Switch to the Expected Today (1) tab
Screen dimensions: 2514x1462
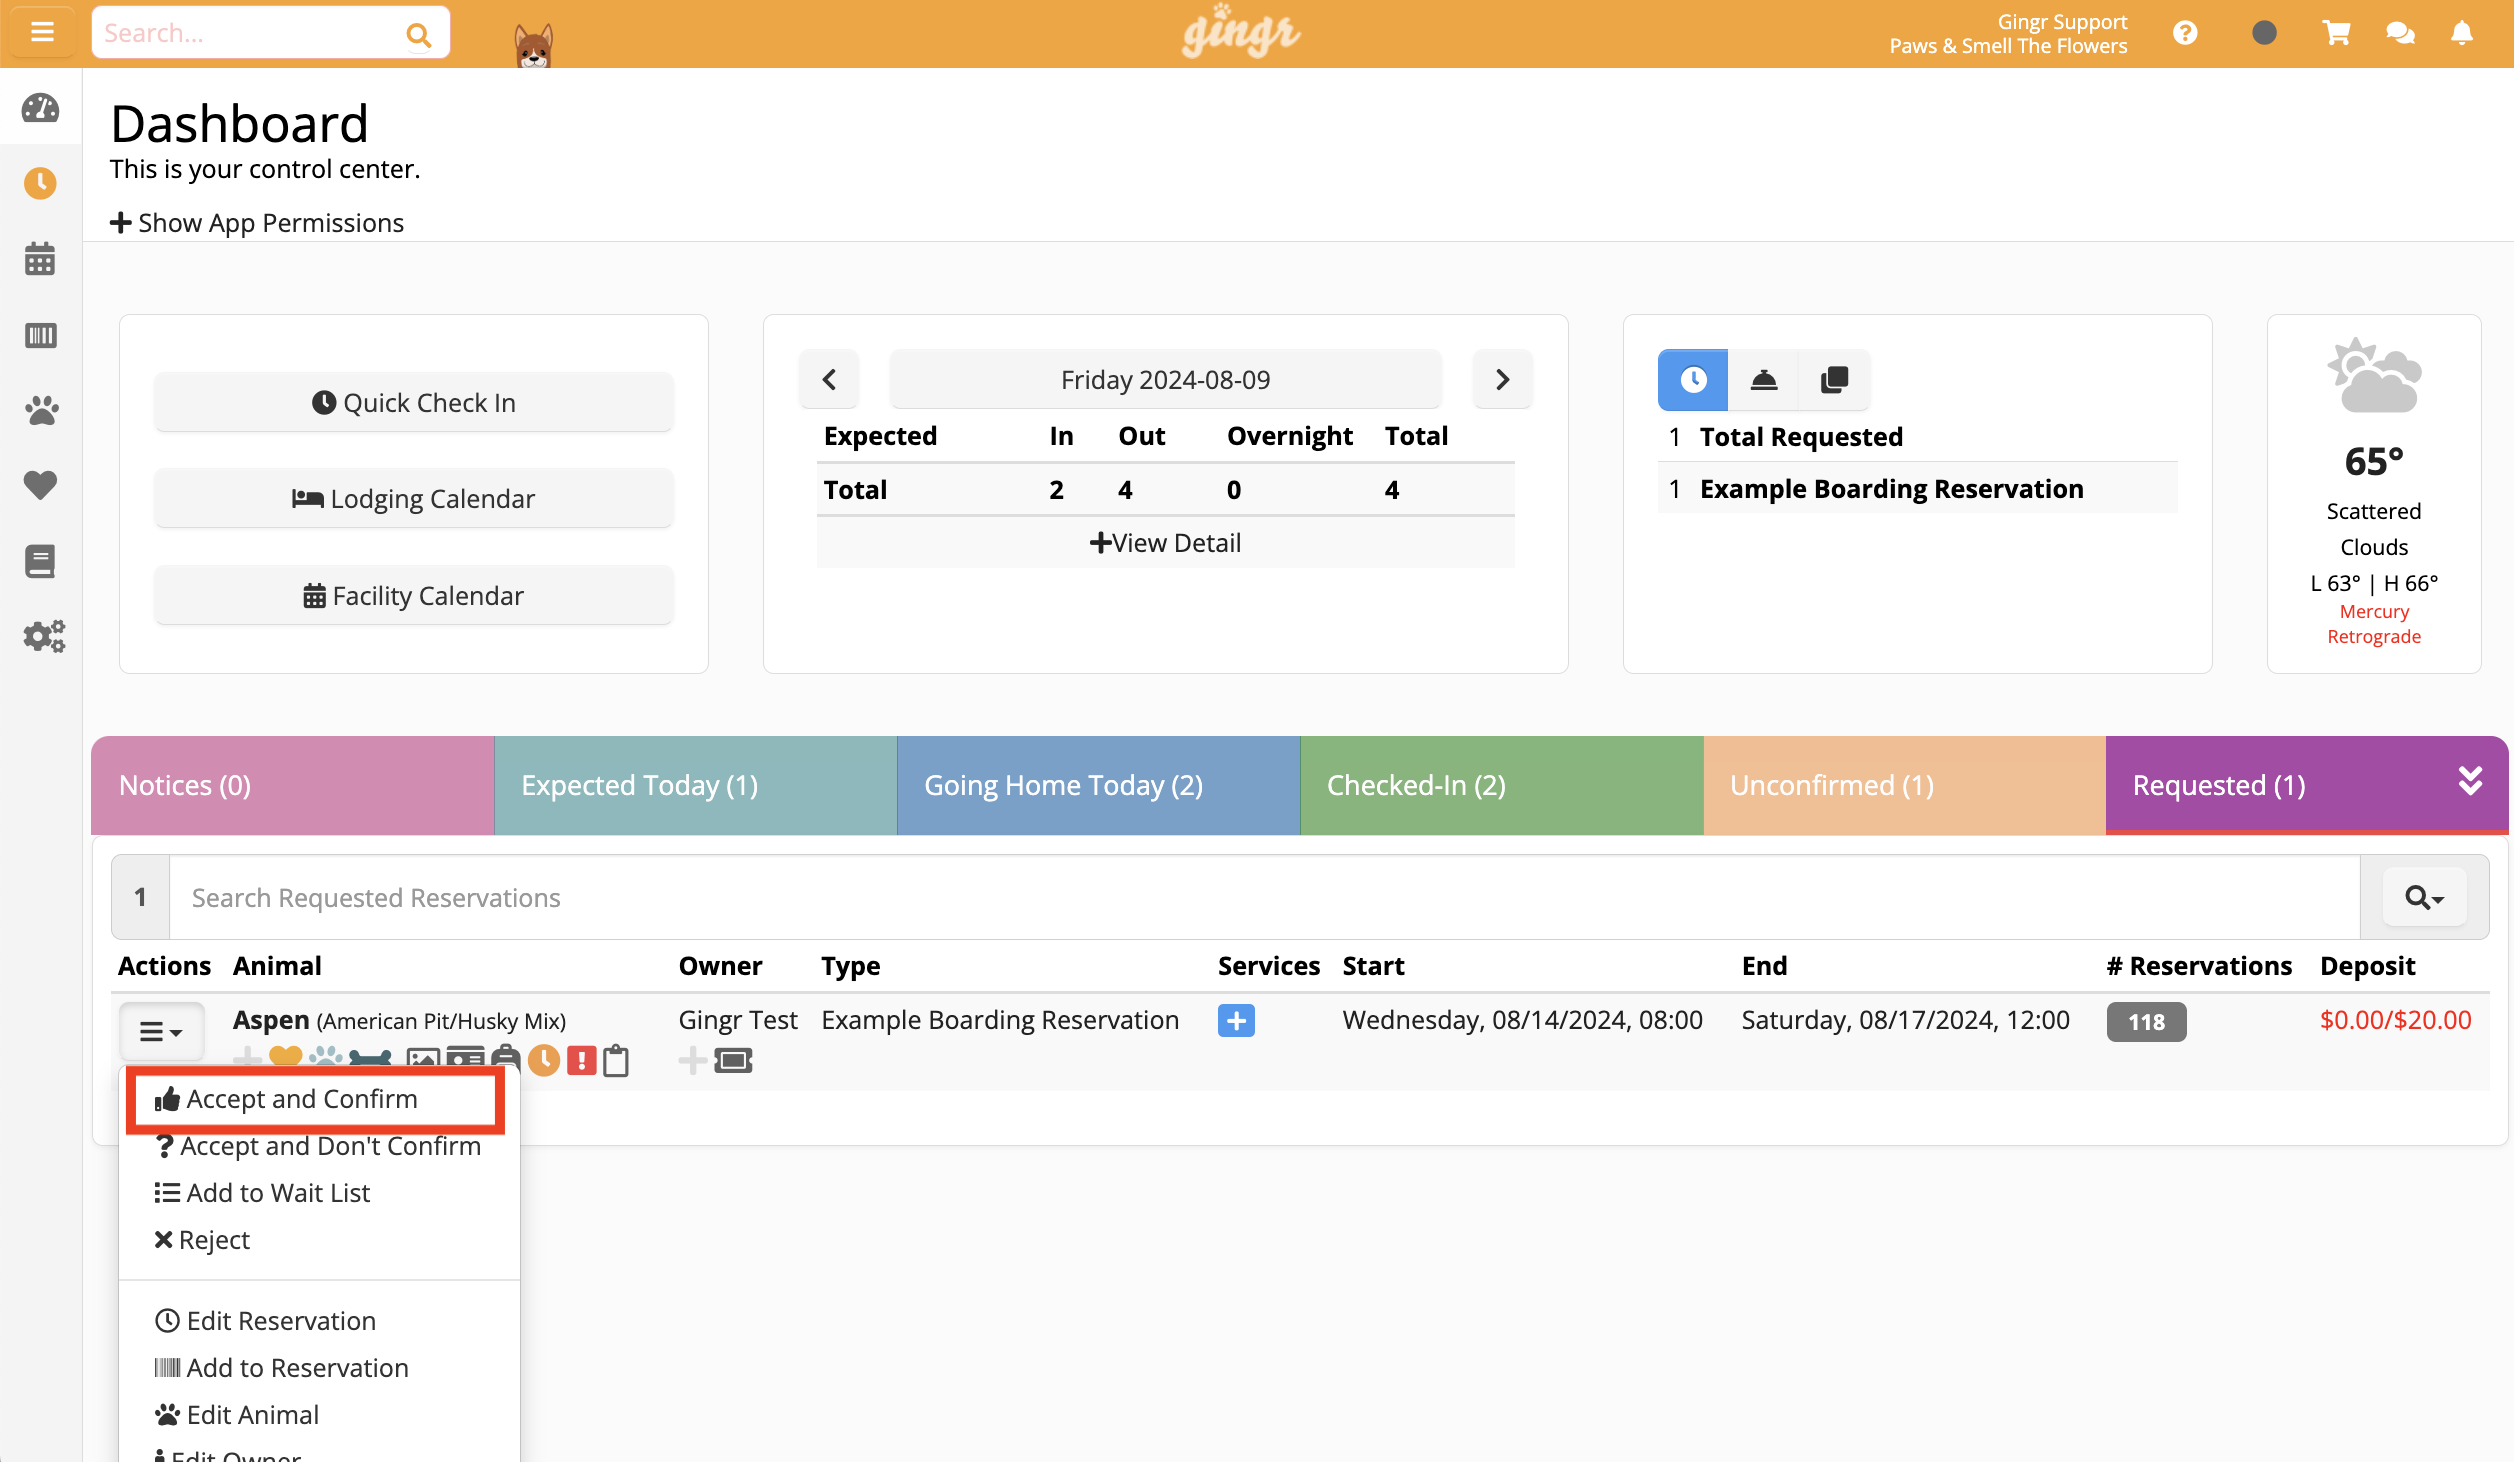tap(695, 785)
